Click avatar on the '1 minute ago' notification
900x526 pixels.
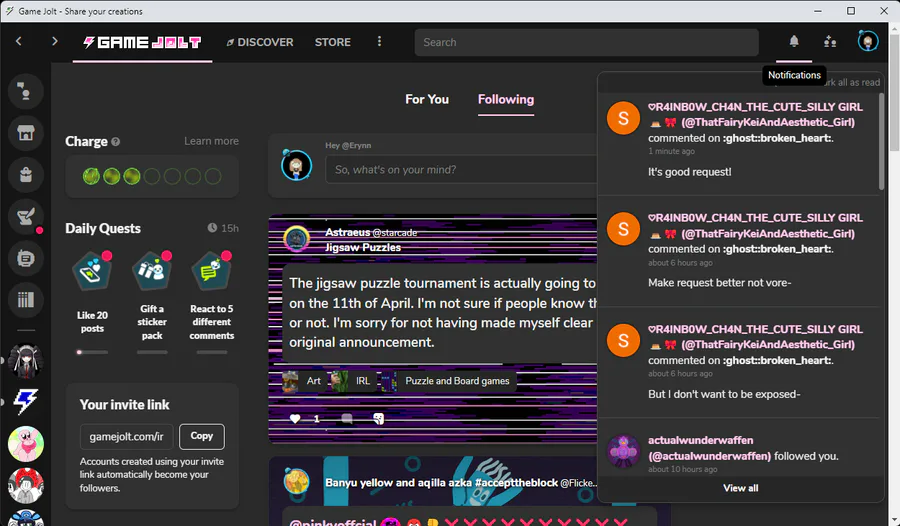tap(623, 118)
